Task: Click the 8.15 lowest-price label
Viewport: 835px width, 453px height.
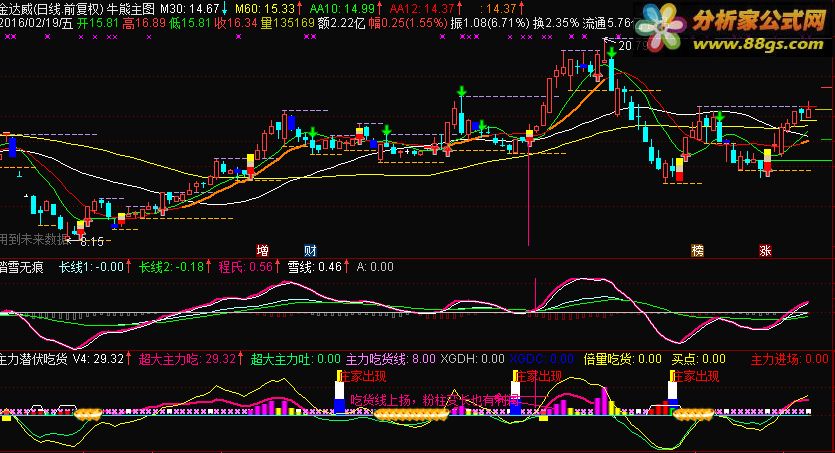Action: click(x=92, y=242)
